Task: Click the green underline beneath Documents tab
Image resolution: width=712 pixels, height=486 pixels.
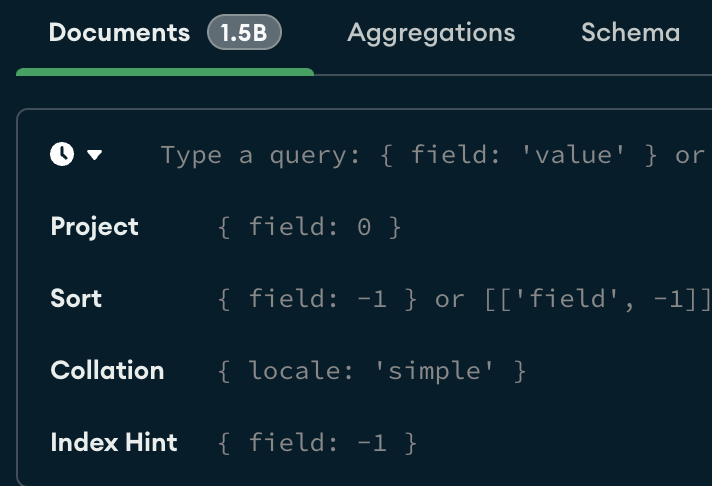Action: (165, 72)
